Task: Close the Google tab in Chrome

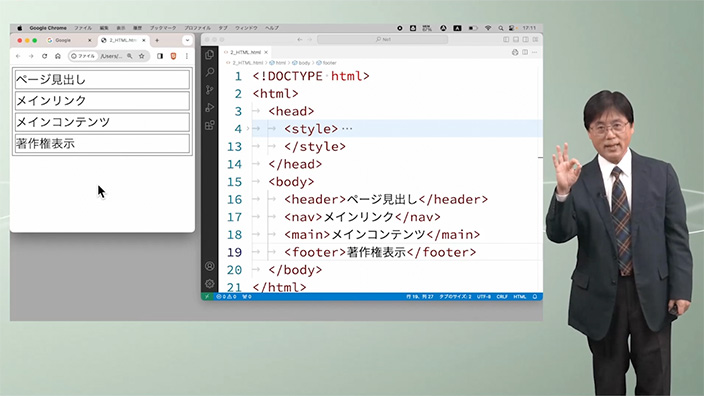Action: (x=89, y=40)
